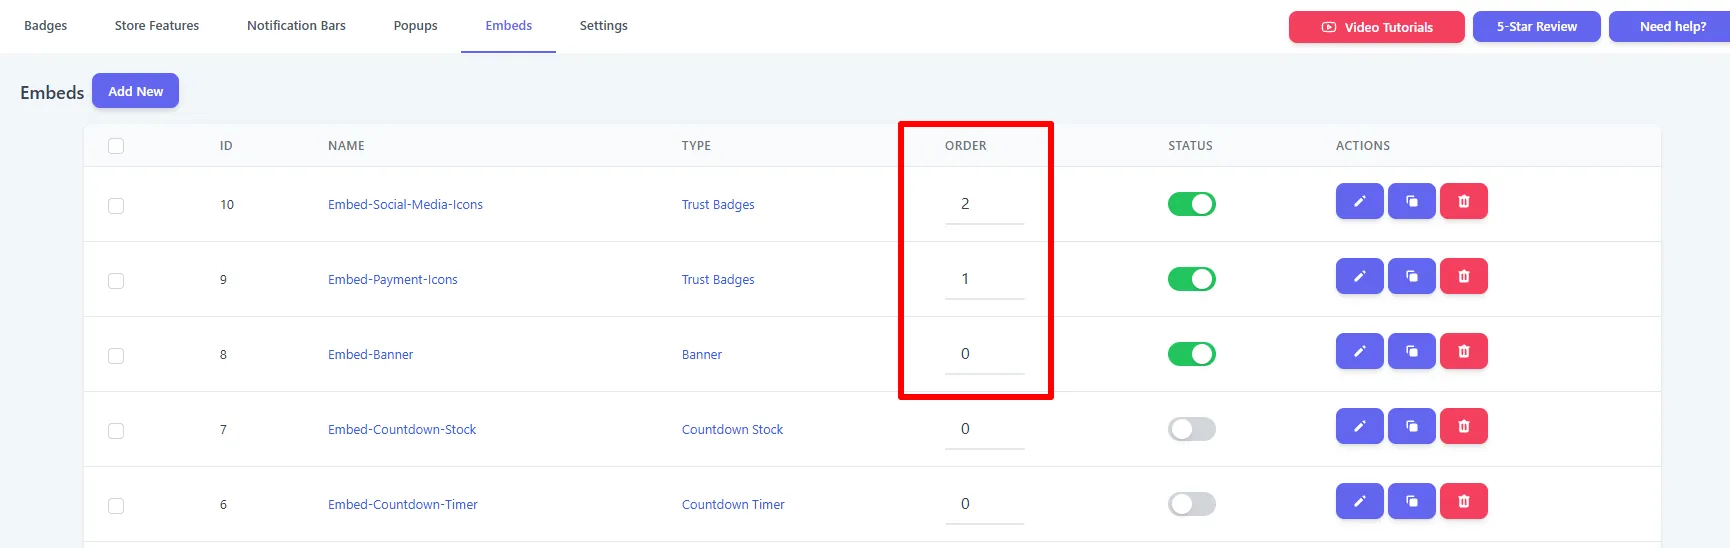Click the Add New embed button

coord(136,91)
